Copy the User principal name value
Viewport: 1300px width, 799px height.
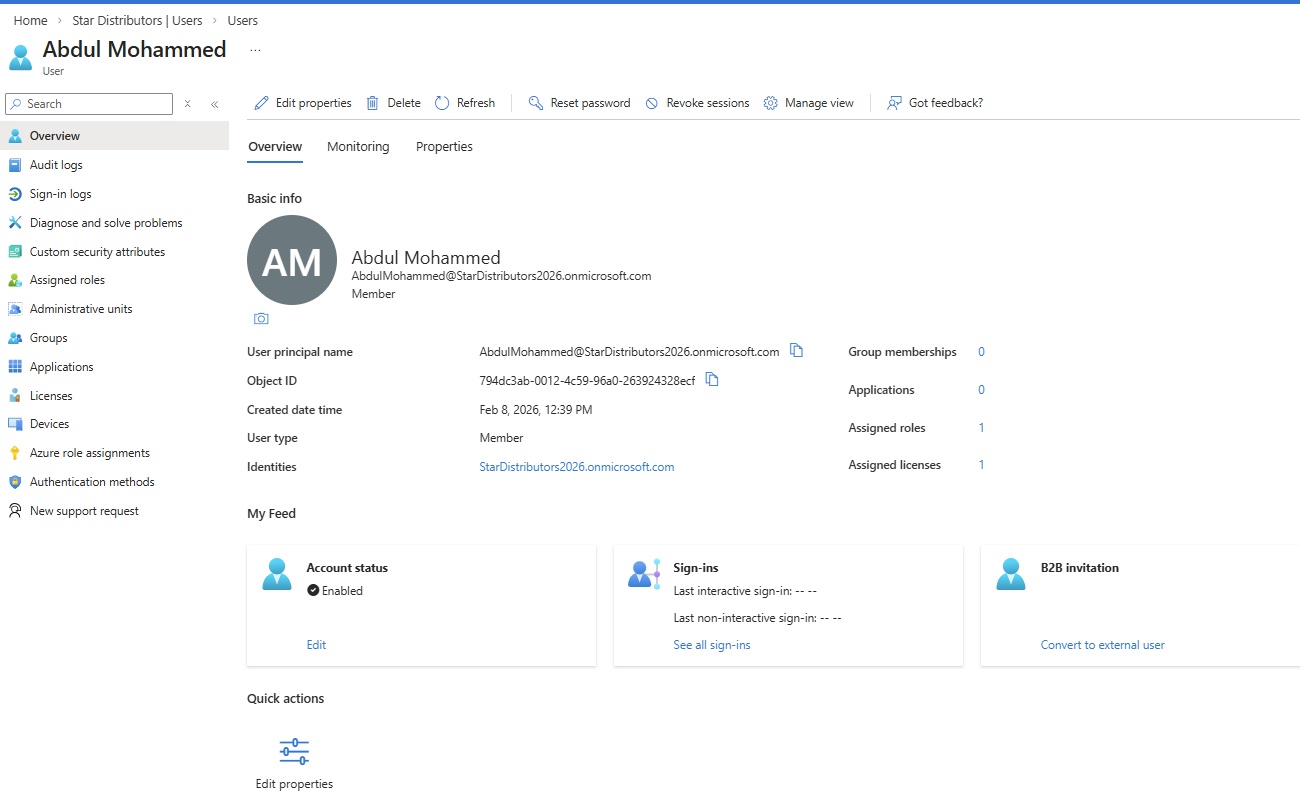796,351
